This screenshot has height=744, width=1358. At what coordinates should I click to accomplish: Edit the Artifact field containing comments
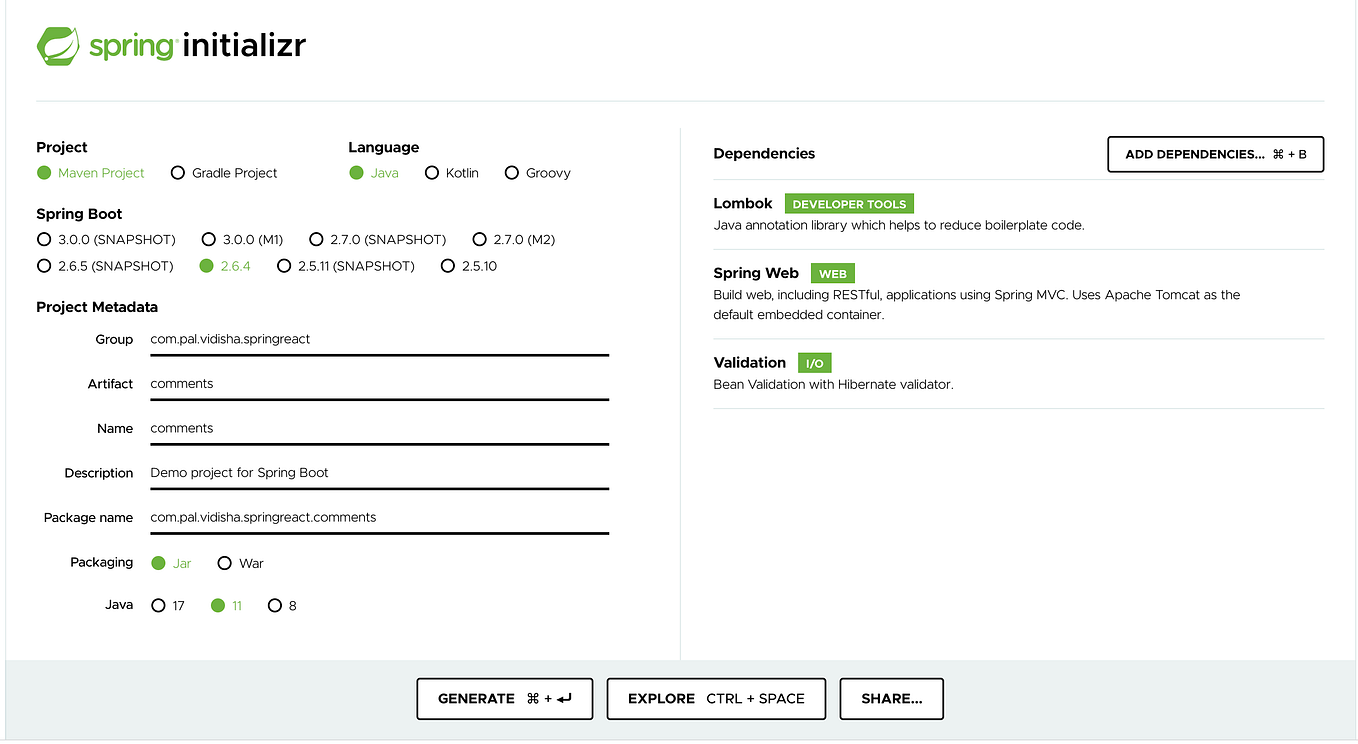(x=380, y=383)
